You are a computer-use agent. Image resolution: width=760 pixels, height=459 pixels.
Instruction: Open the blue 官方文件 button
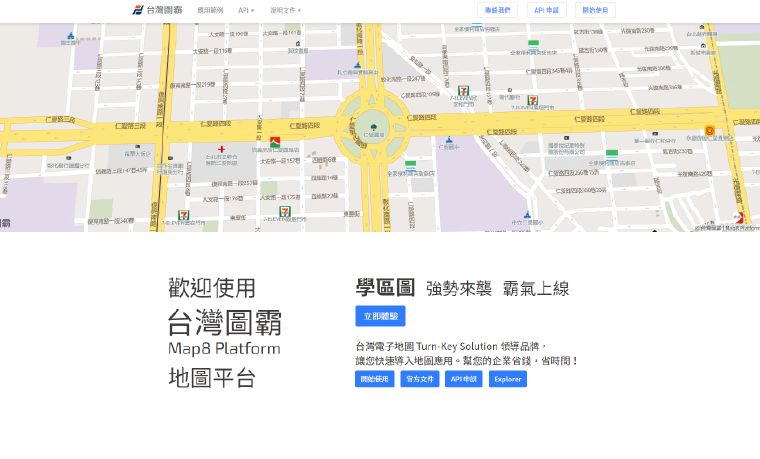coord(420,379)
